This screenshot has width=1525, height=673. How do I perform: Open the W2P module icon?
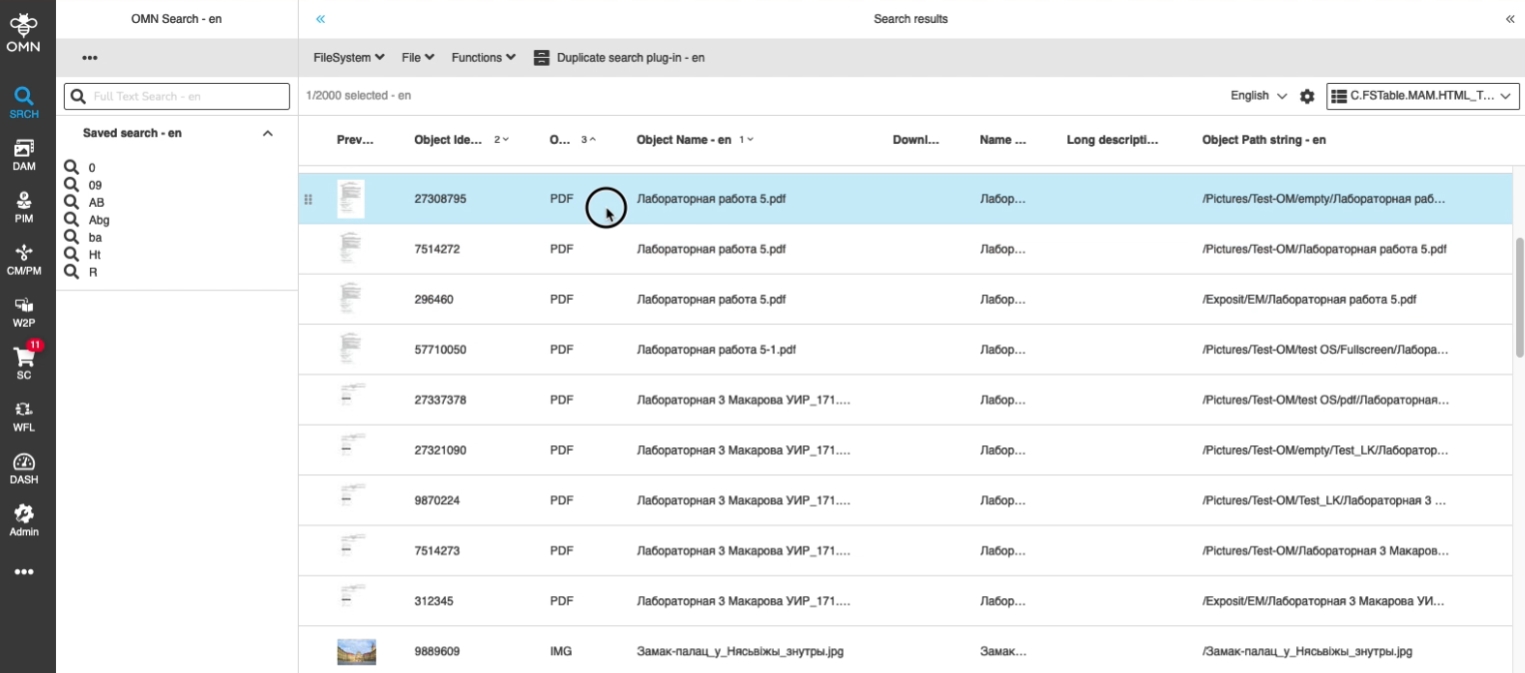coord(24,310)
